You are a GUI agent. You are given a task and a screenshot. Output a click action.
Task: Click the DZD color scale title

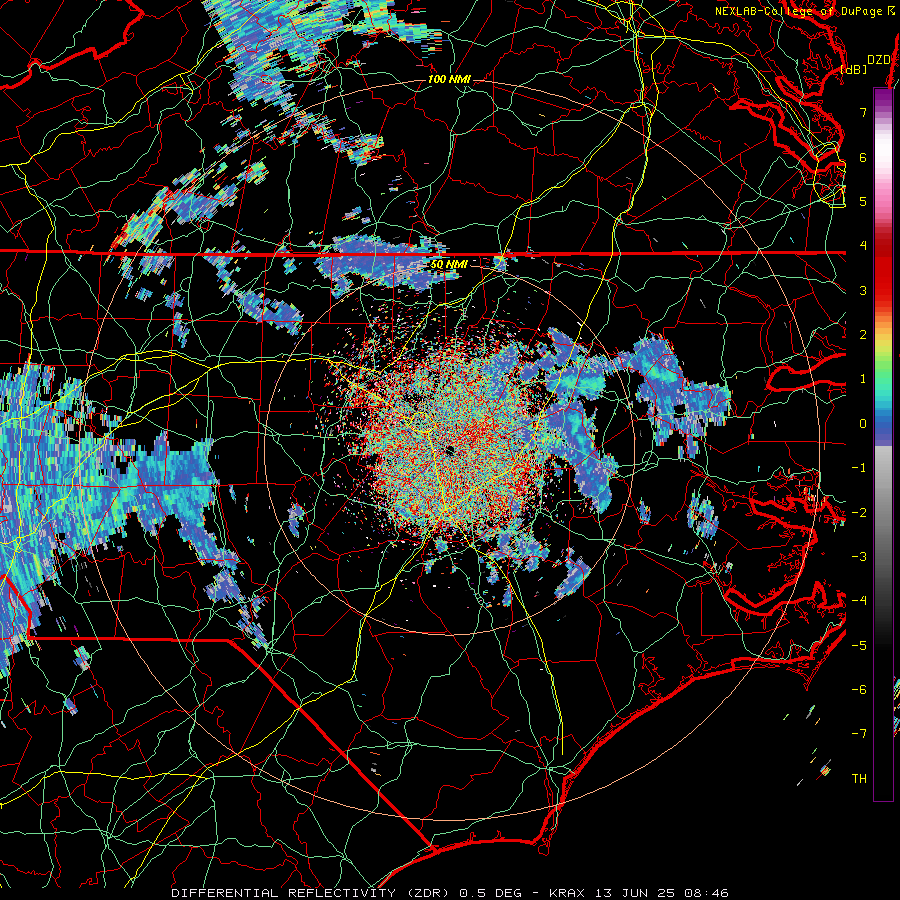(x=878, y=60)
